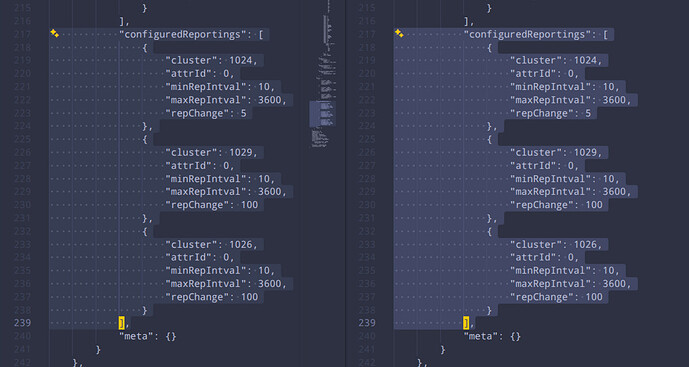Click "repChange": 100 on left pane line 230
The width and height of the screenshot is (689, 367).
pyautogui.click(x=211, y=205)
